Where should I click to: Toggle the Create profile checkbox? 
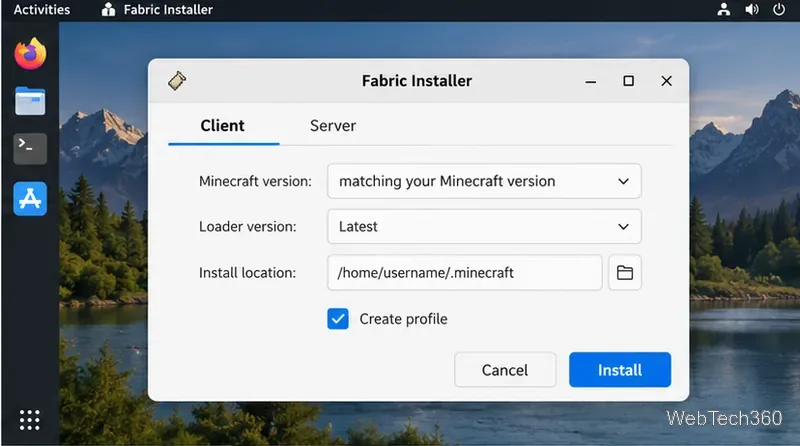coord(338,319)
